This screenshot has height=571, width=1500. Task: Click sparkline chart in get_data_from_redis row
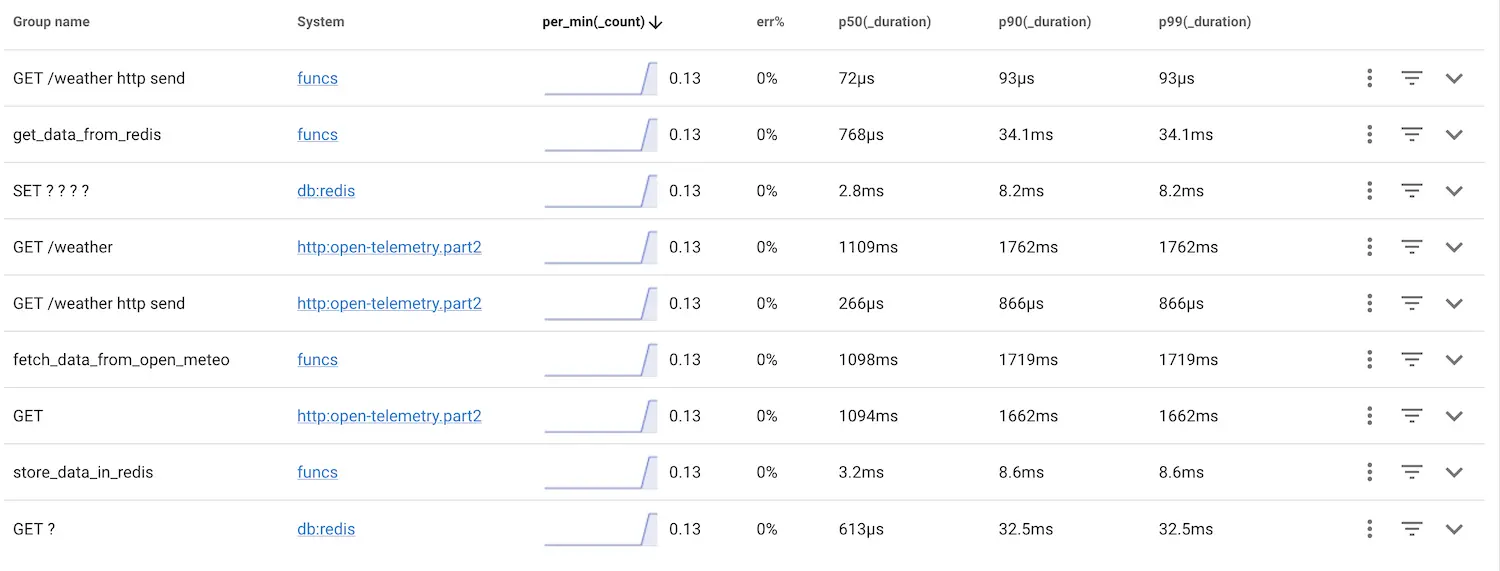(x=601, y=135)
